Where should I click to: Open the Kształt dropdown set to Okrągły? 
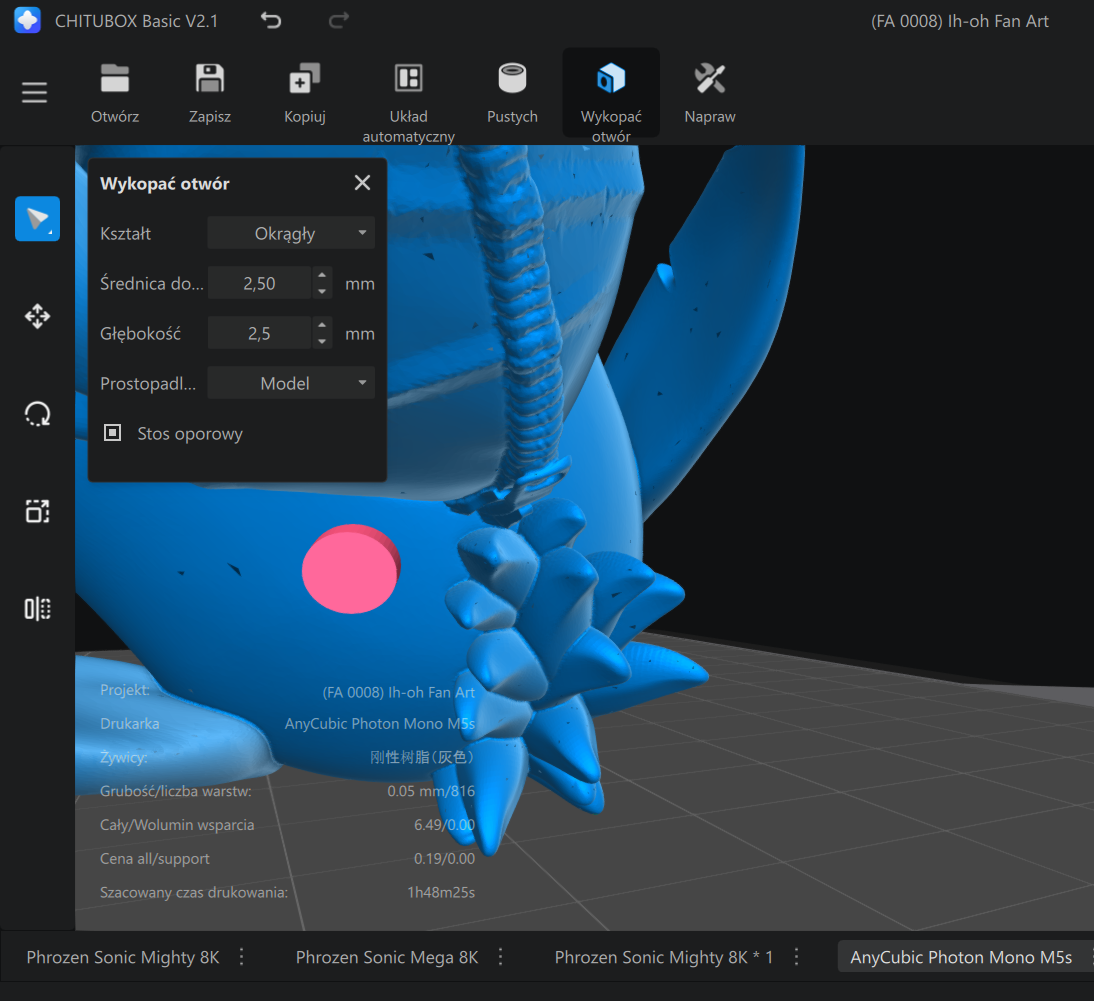pyautogui.click(x=291, y=233)
